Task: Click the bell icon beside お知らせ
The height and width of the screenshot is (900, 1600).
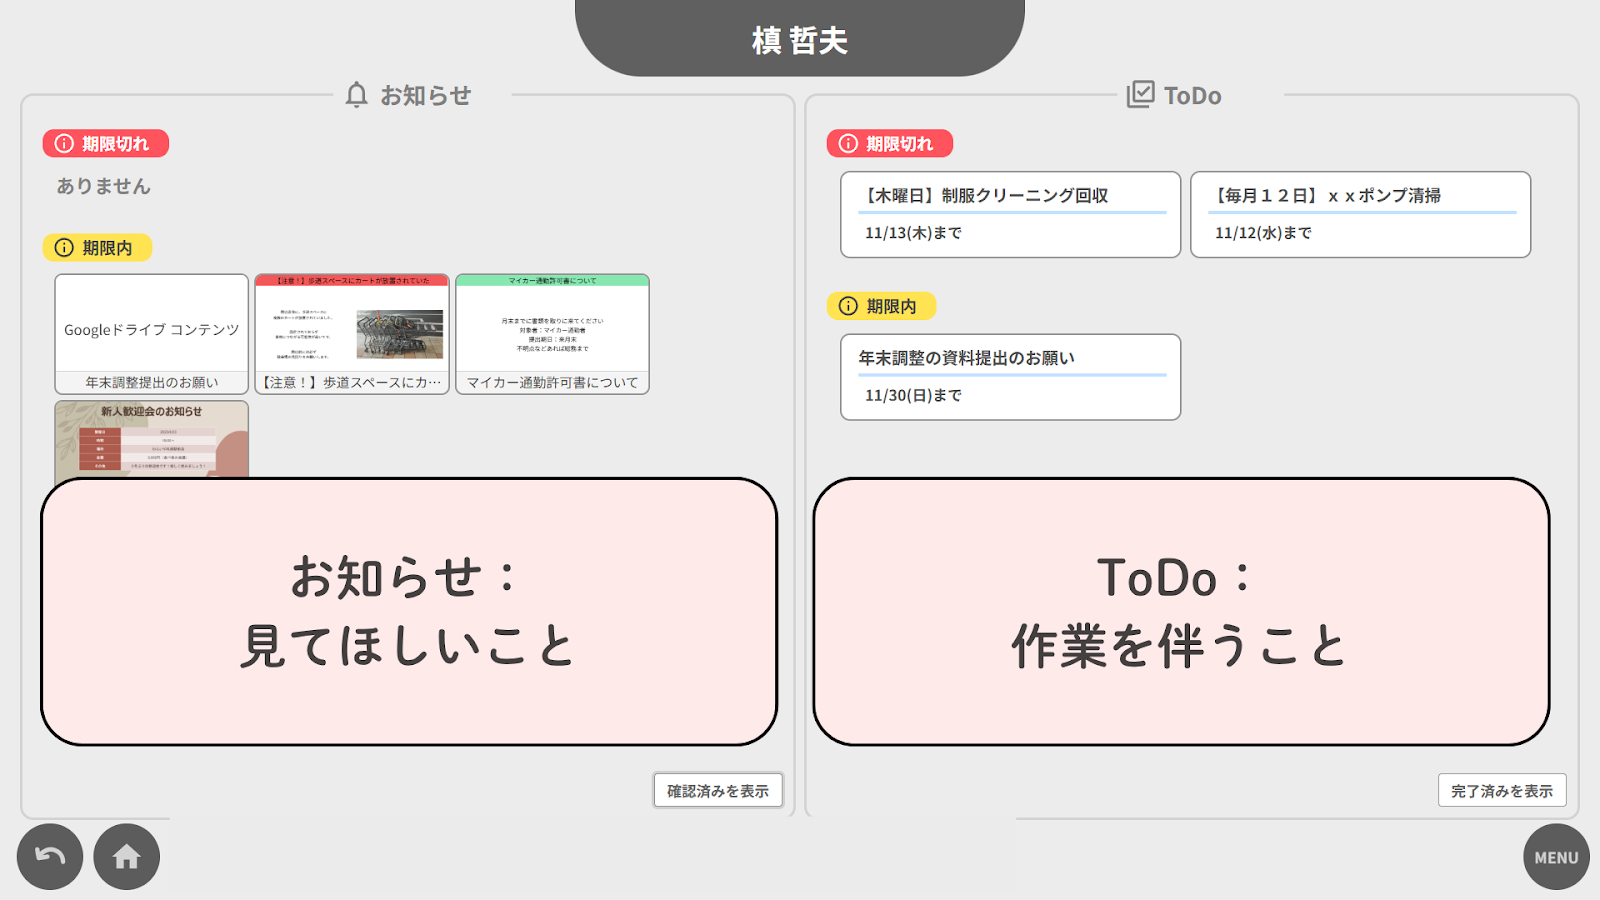Action: 357,93
